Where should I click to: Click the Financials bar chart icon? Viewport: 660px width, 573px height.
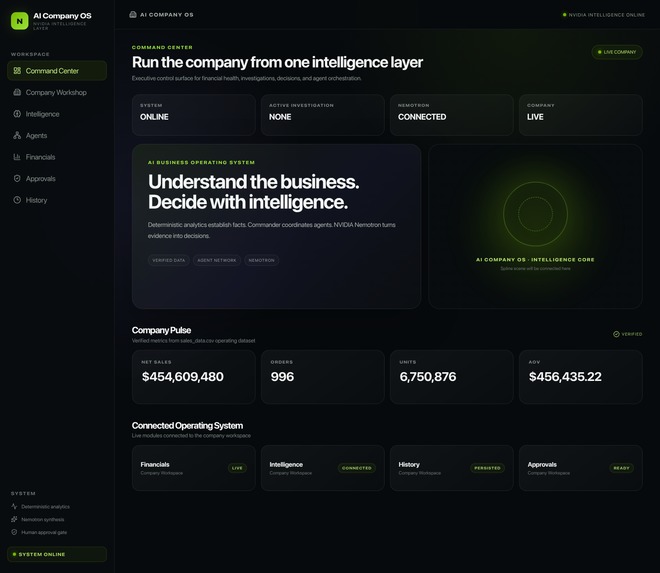(17, 157)
